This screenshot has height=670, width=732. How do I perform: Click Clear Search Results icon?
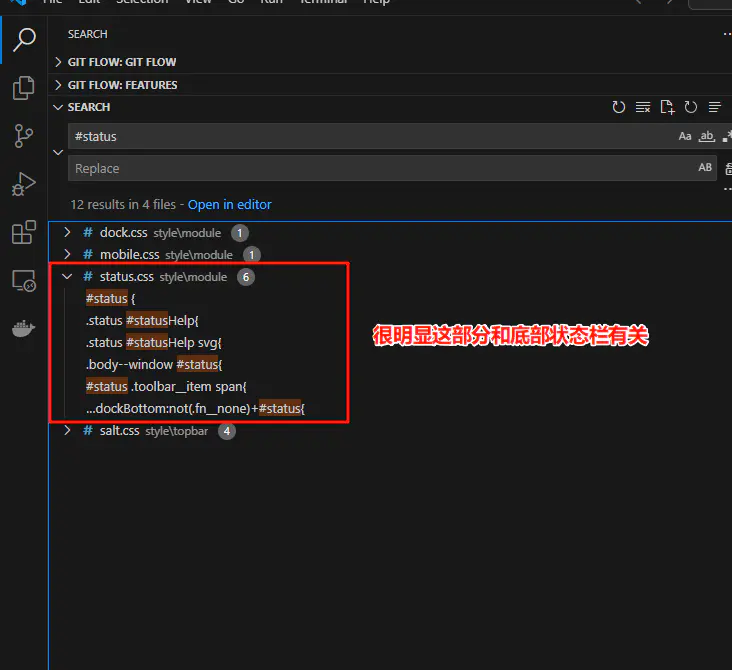pos(643,107)
